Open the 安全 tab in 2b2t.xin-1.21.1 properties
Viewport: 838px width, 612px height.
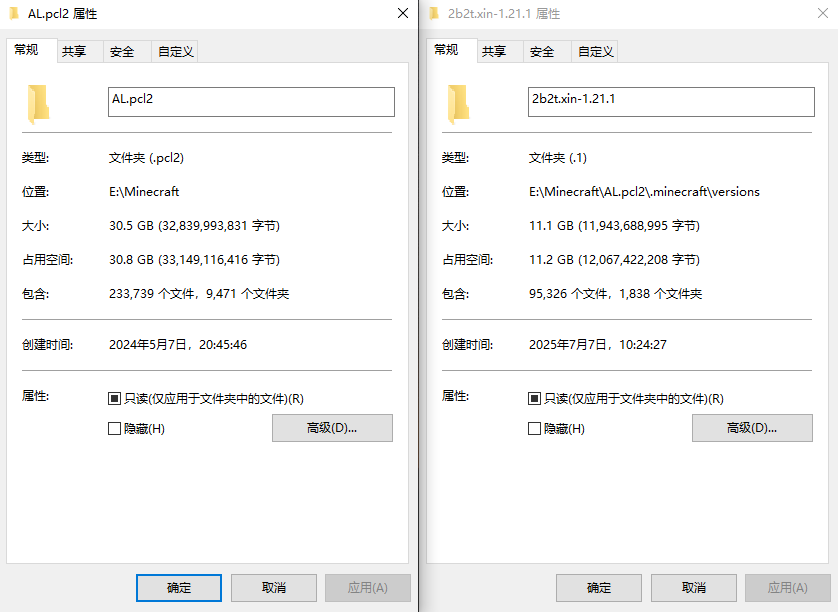pyautogui.click(x=542, y=52)
